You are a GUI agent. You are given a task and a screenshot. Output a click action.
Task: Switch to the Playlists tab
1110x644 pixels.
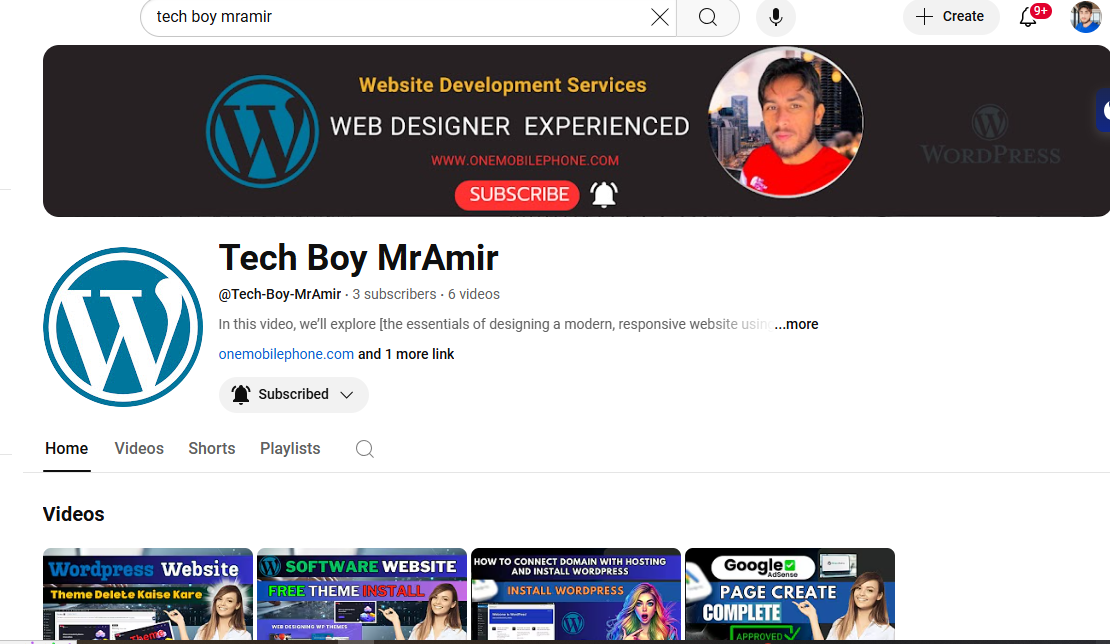click(290, 449)
